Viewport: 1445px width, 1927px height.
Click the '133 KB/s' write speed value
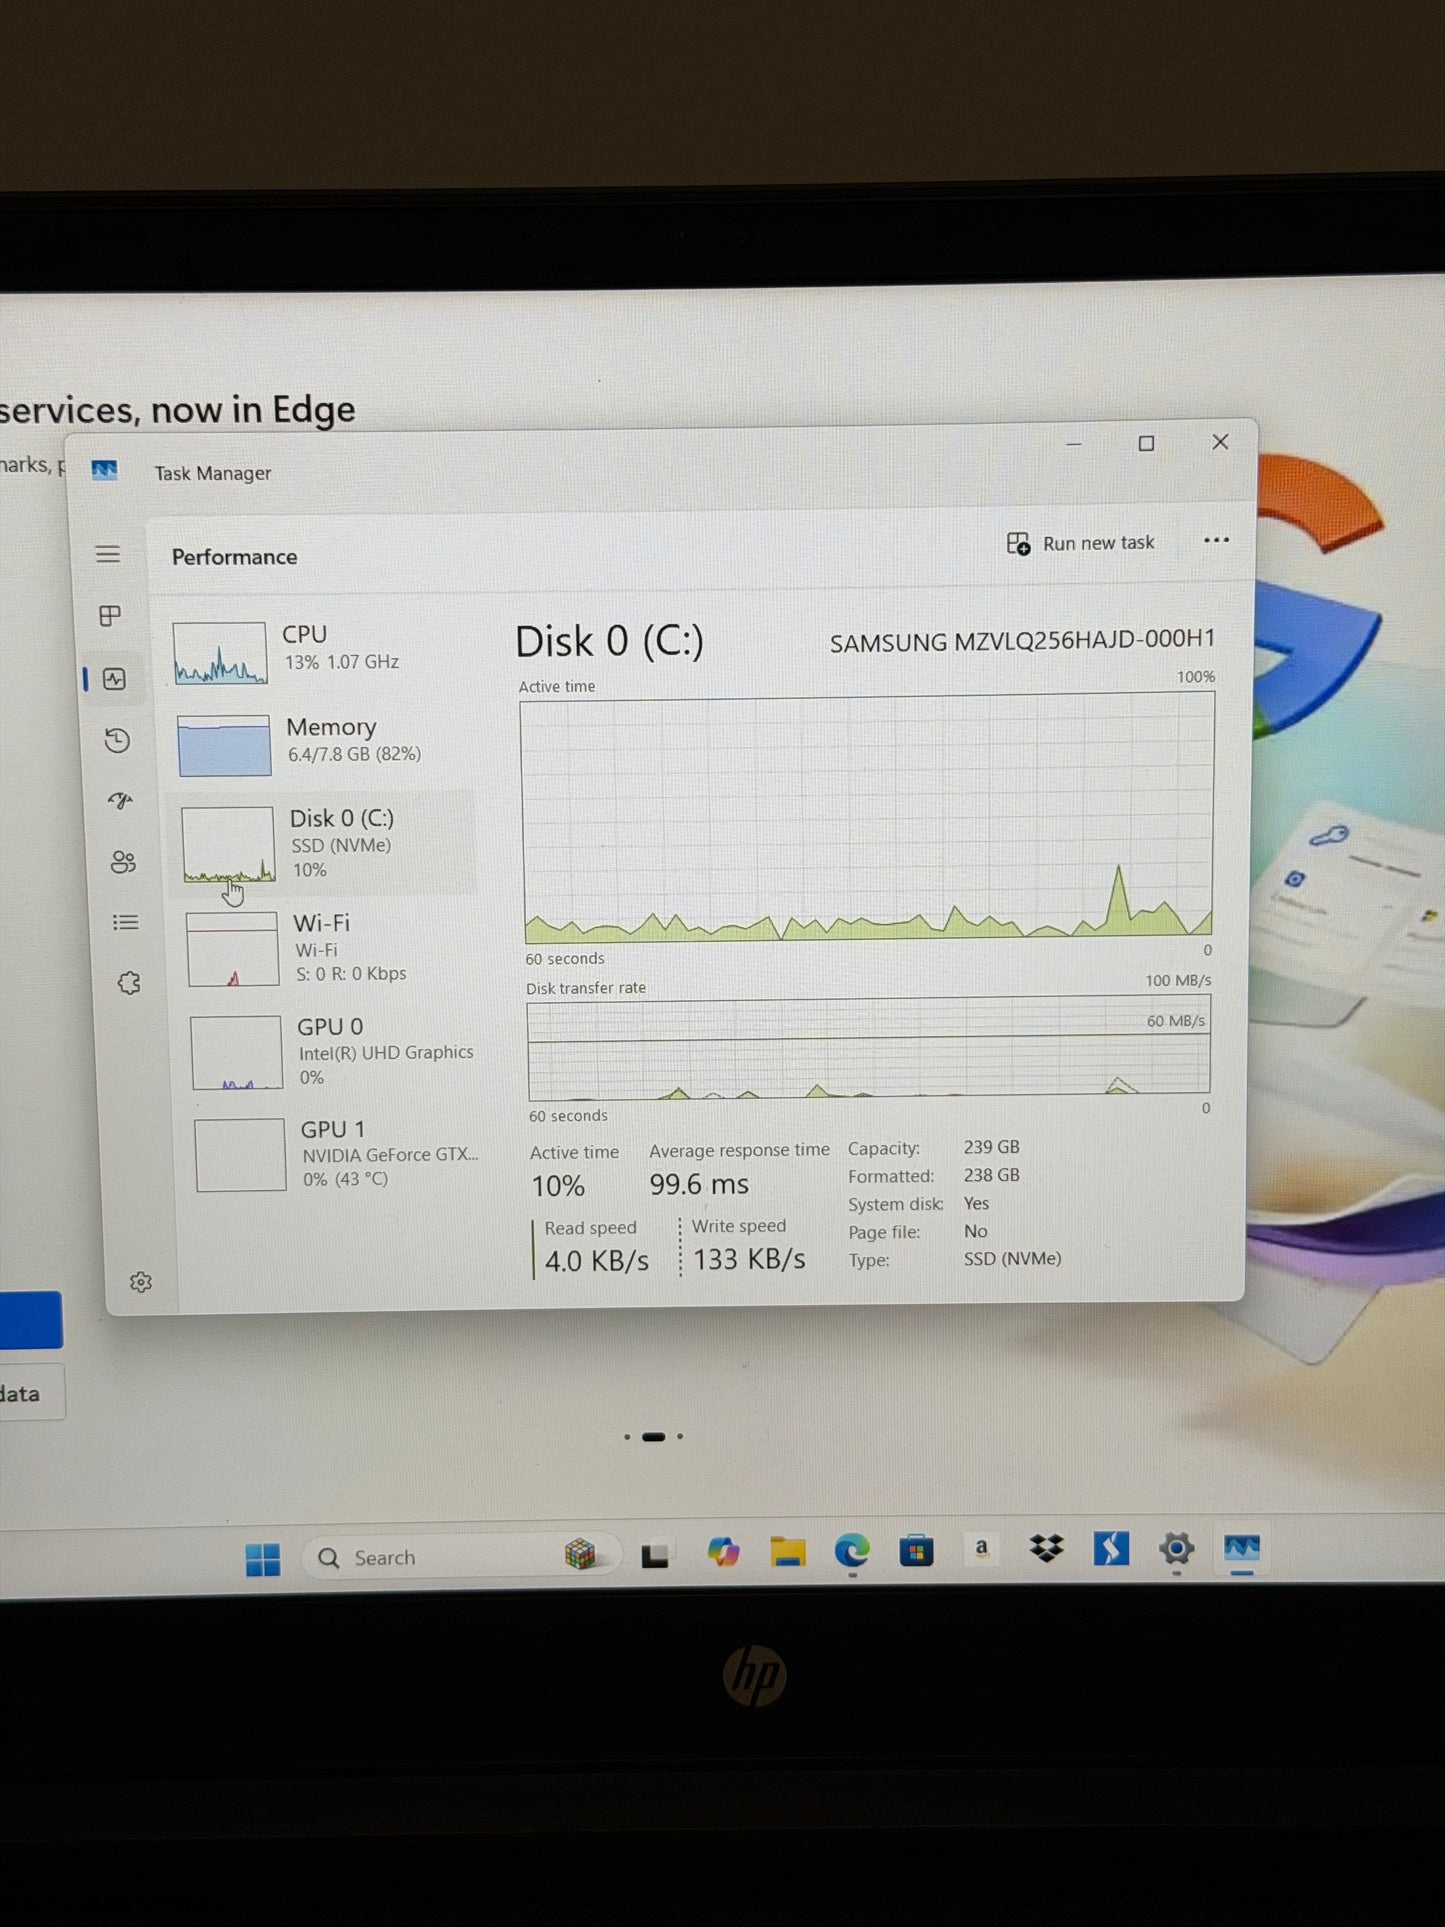(749, 1259)
